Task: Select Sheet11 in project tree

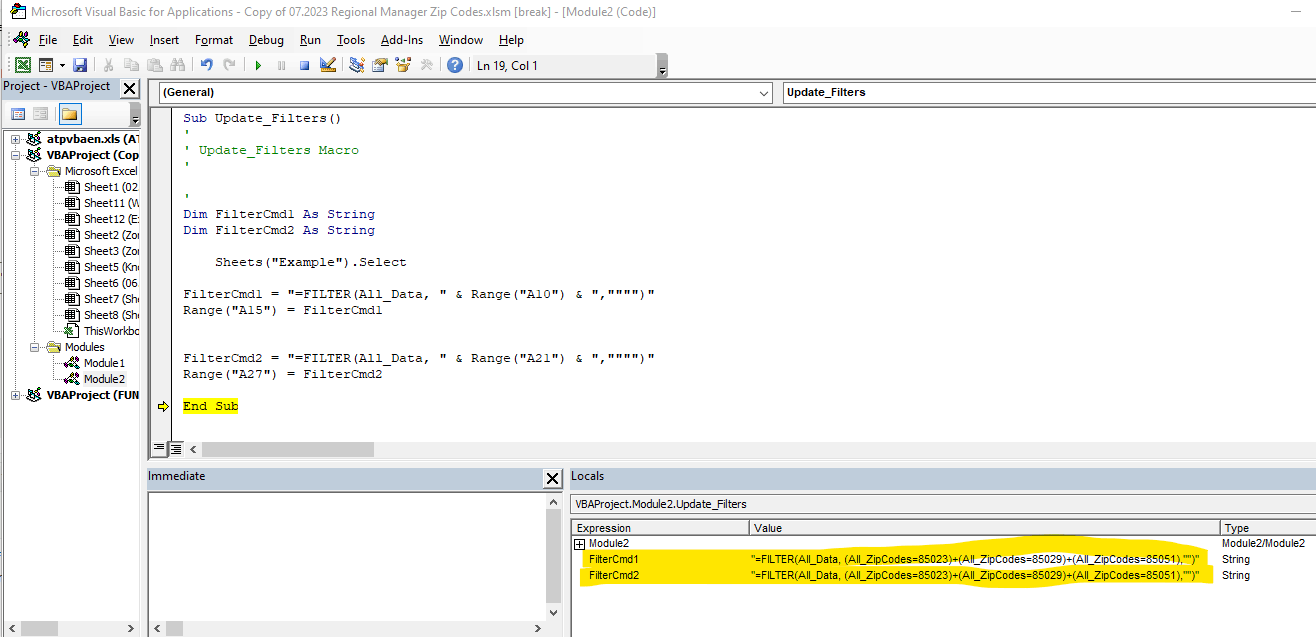Action: 101,203
